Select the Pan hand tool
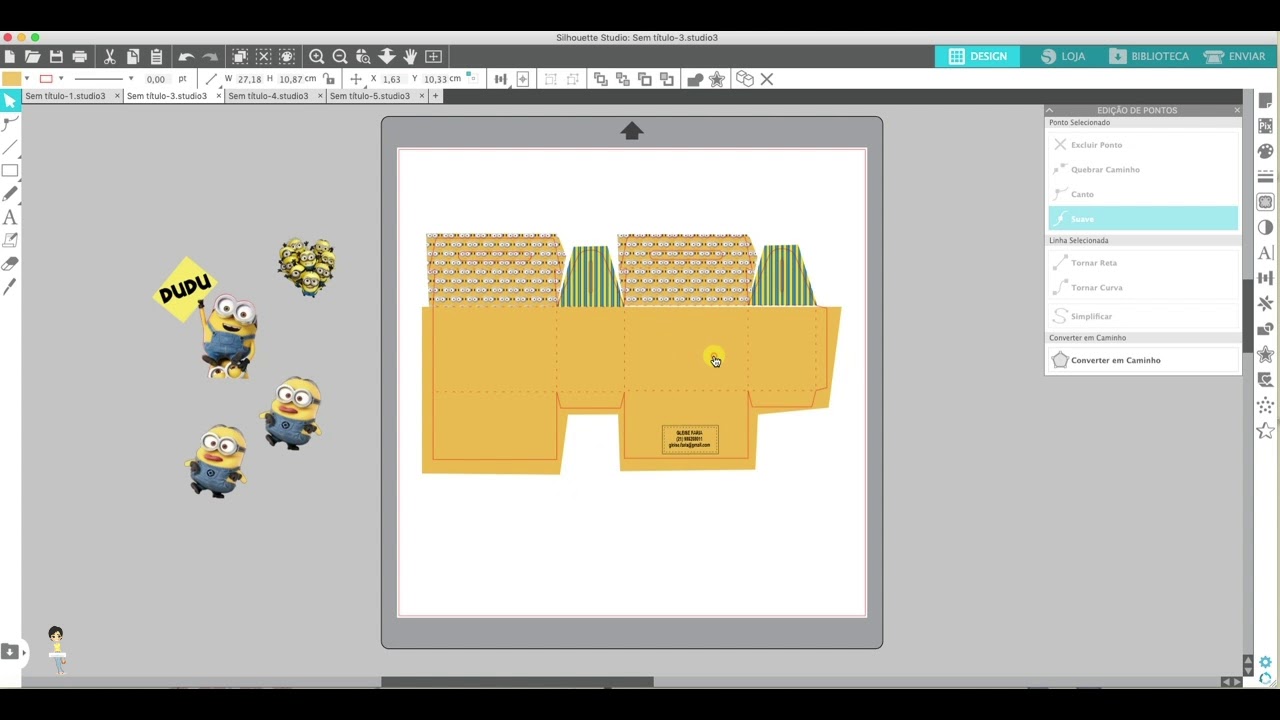This screenshot has height=720, width=1280. (x=410, y=57)
